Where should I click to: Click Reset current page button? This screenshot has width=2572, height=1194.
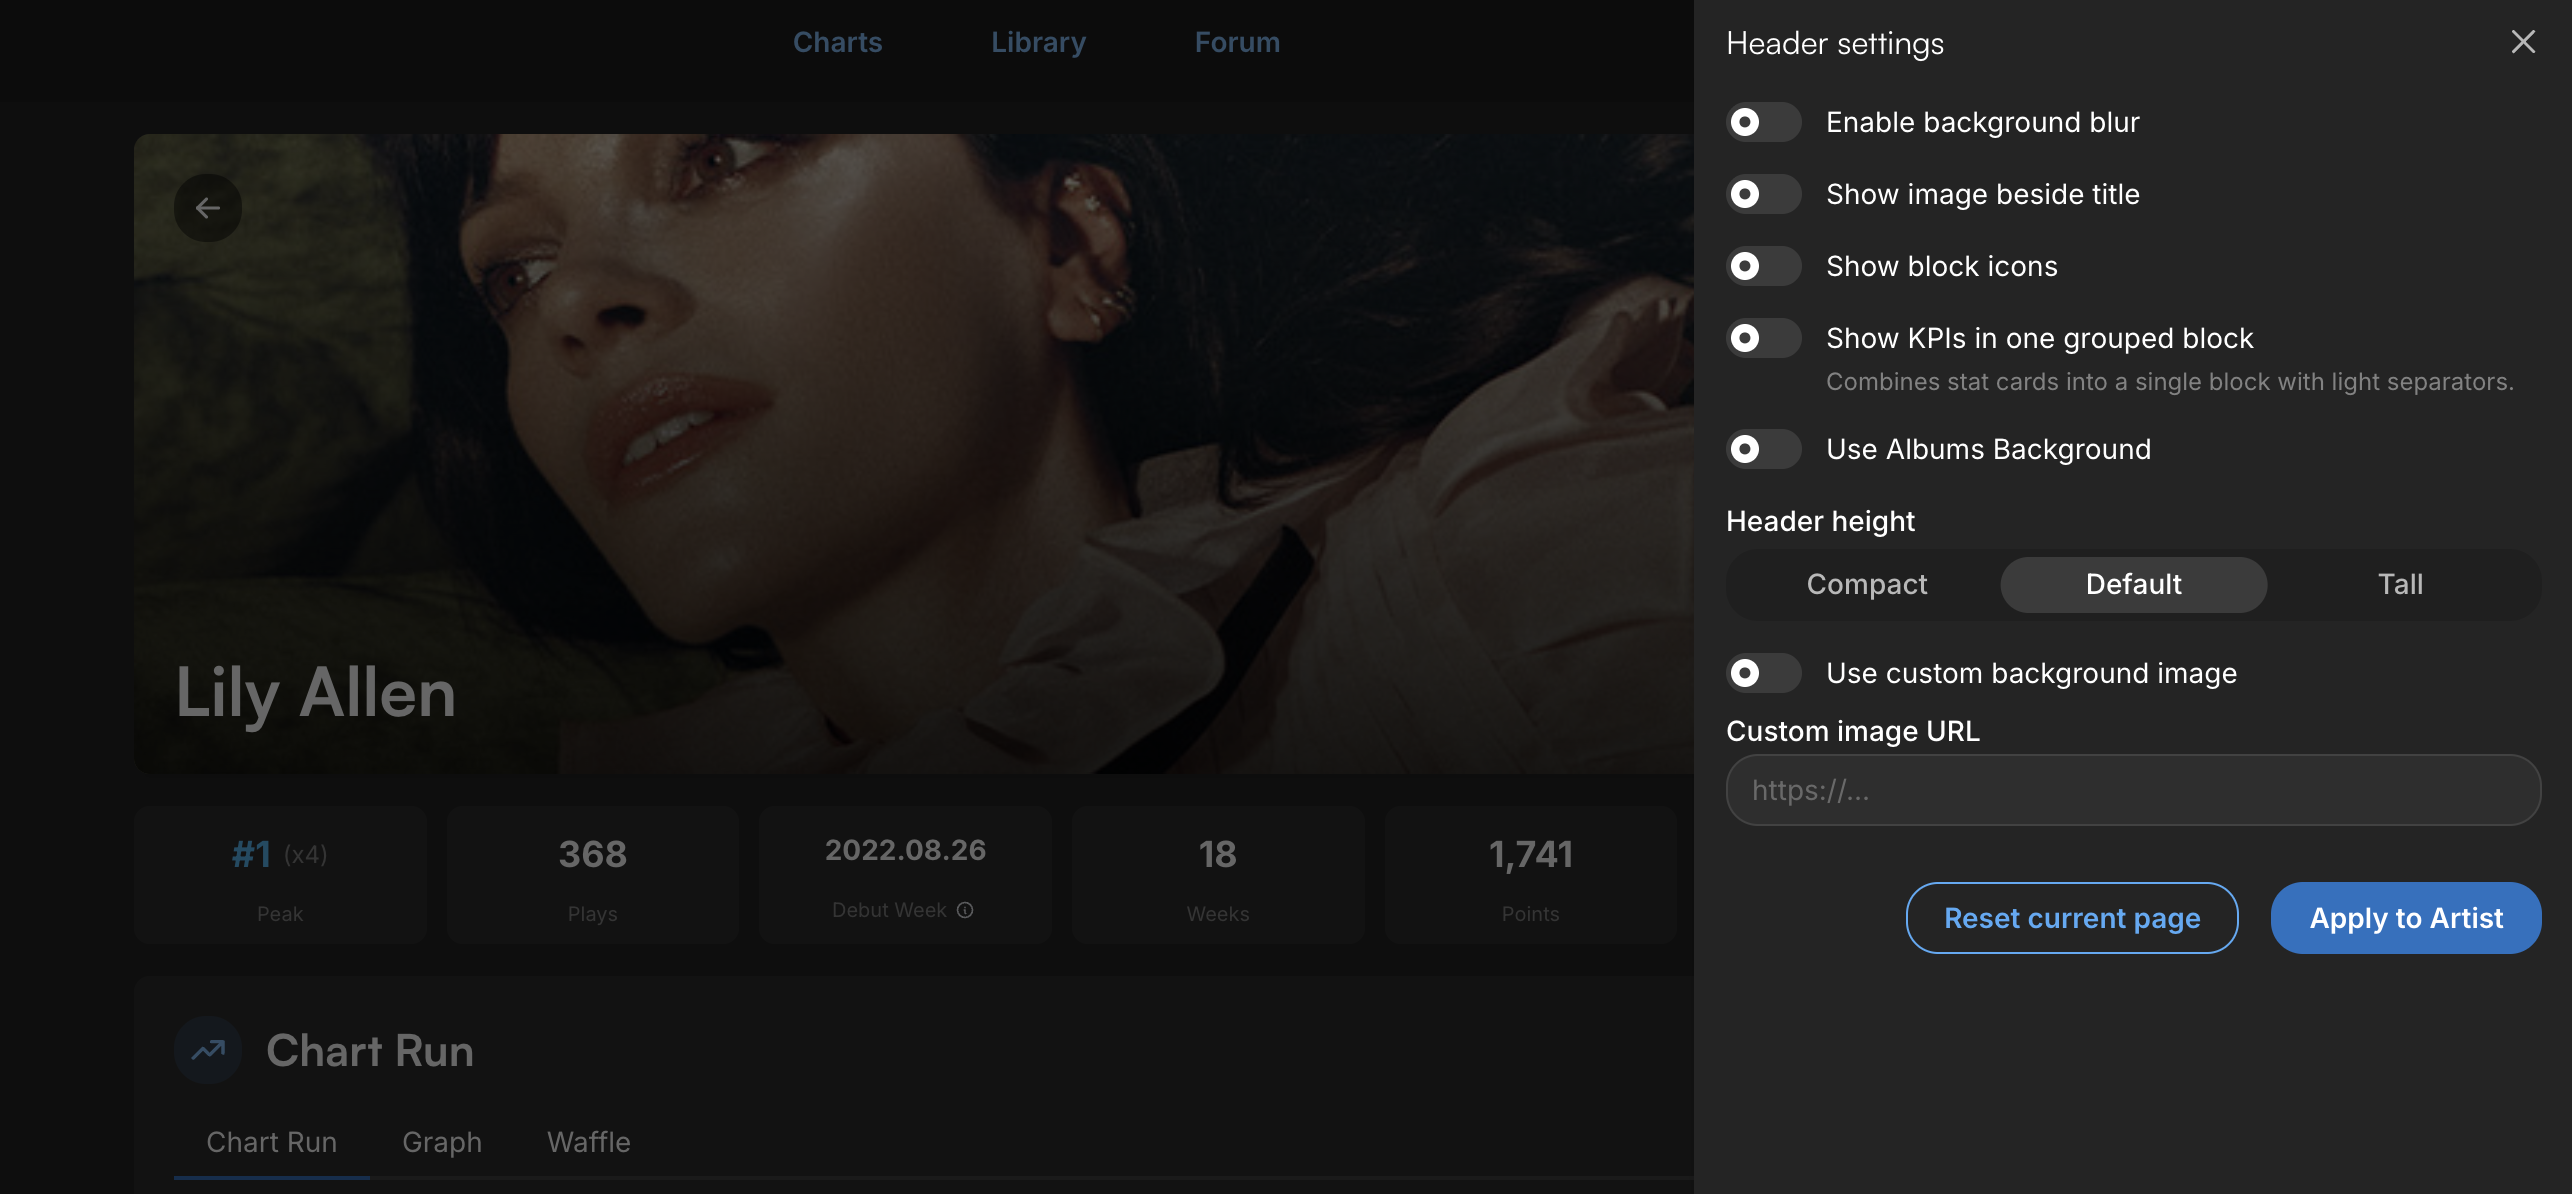point(2072,918)
